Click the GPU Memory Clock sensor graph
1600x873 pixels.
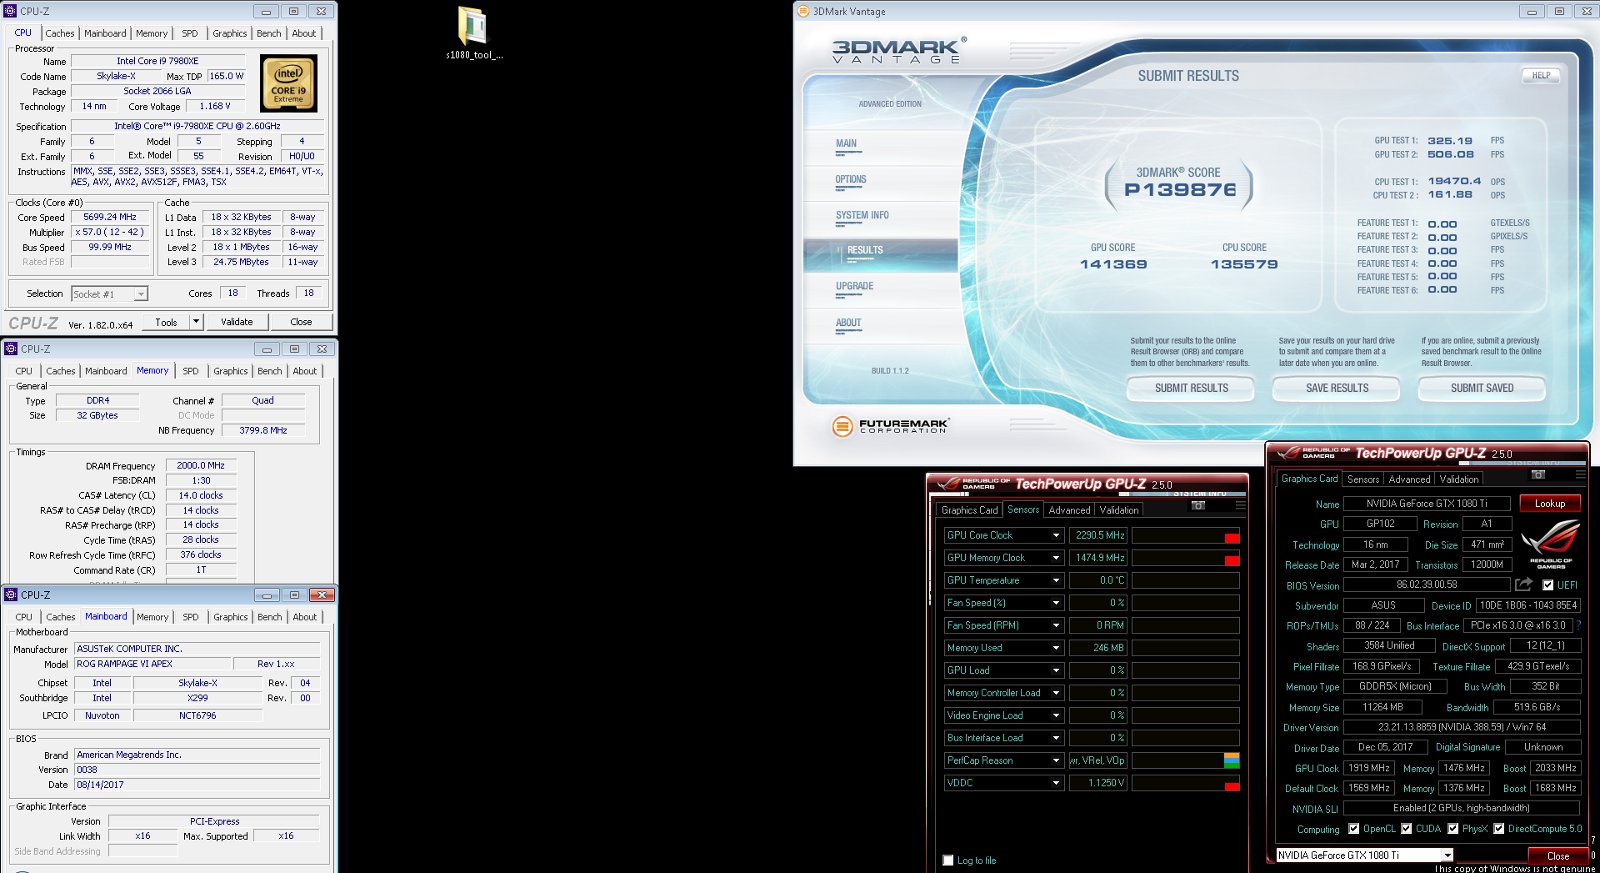(1186, 558)
